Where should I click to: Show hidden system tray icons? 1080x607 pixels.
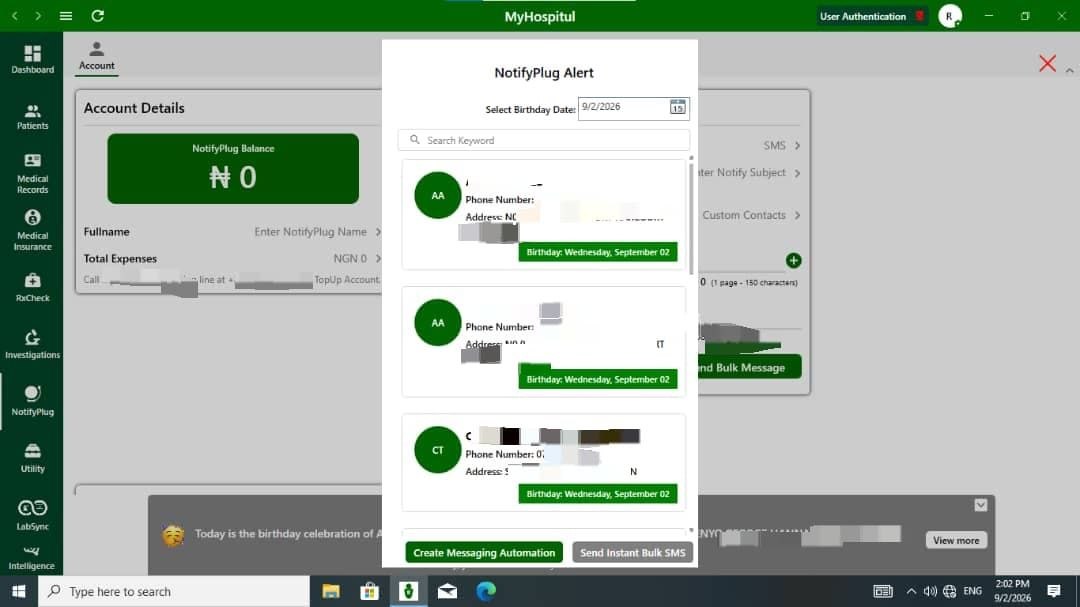tap(911, 591)
